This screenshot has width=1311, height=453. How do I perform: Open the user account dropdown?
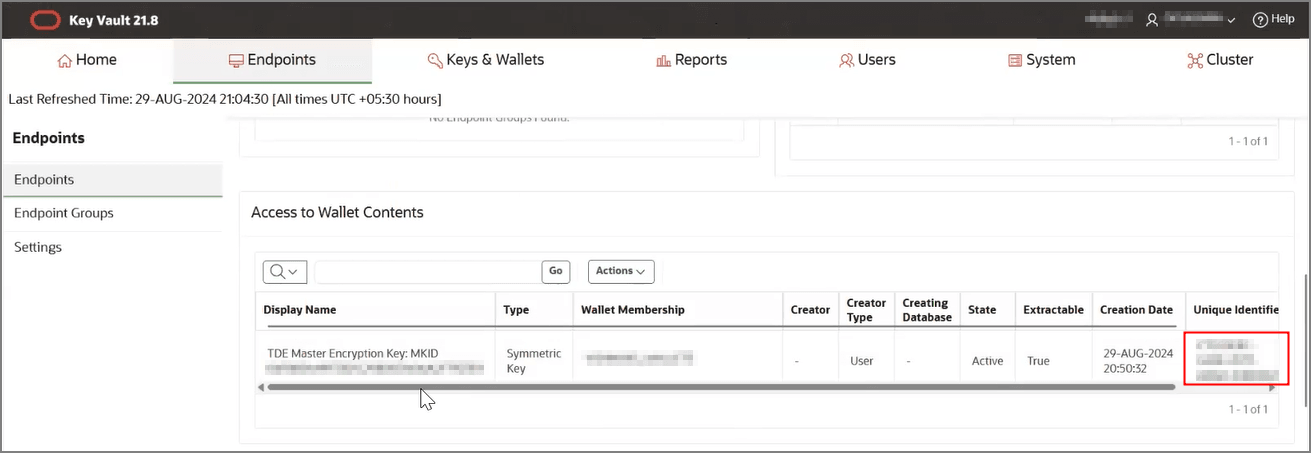click(x=1192, y=19)
